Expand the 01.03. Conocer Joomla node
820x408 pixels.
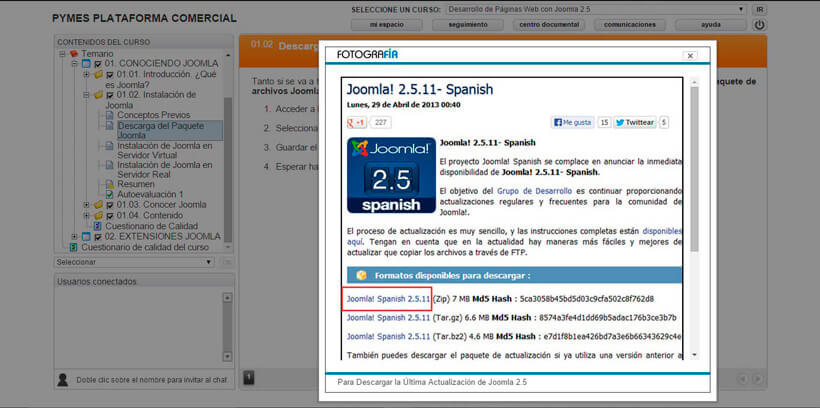(x=87, y=205)
